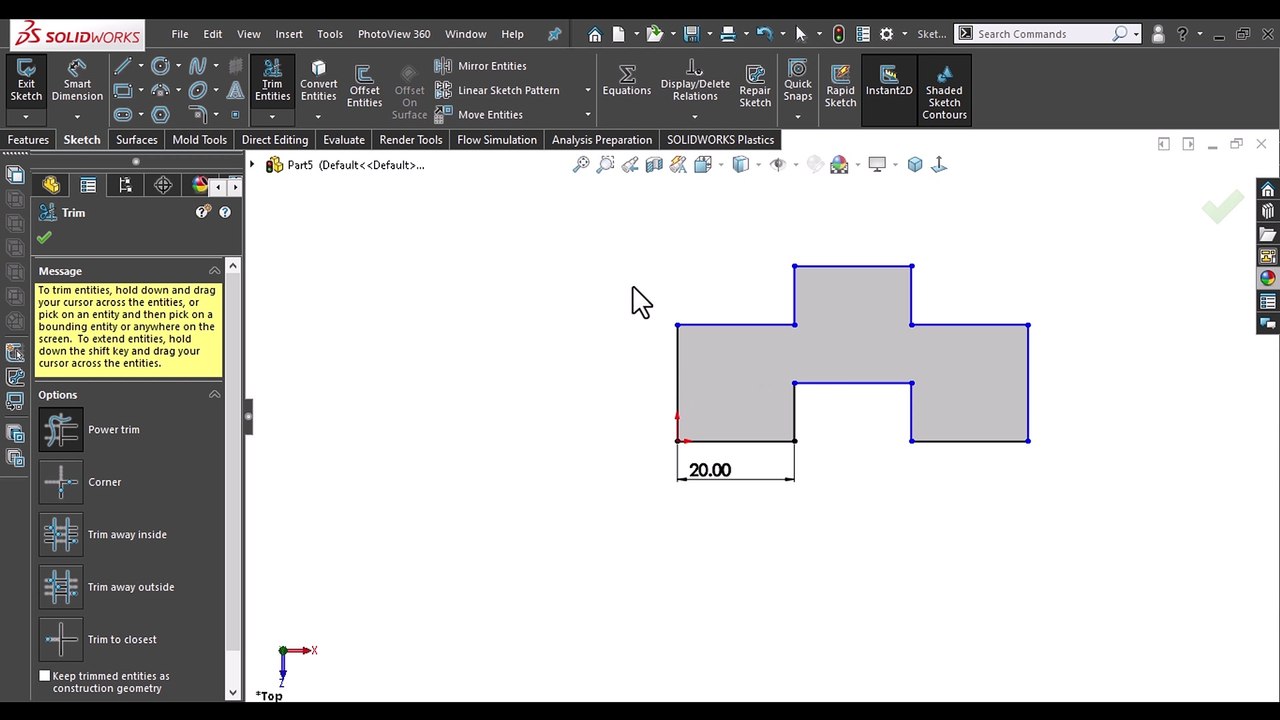The width and height of the screenshot is (1280, 720).
Task: Click the Zoom to Area icon
Action: (x=605, y=165)
